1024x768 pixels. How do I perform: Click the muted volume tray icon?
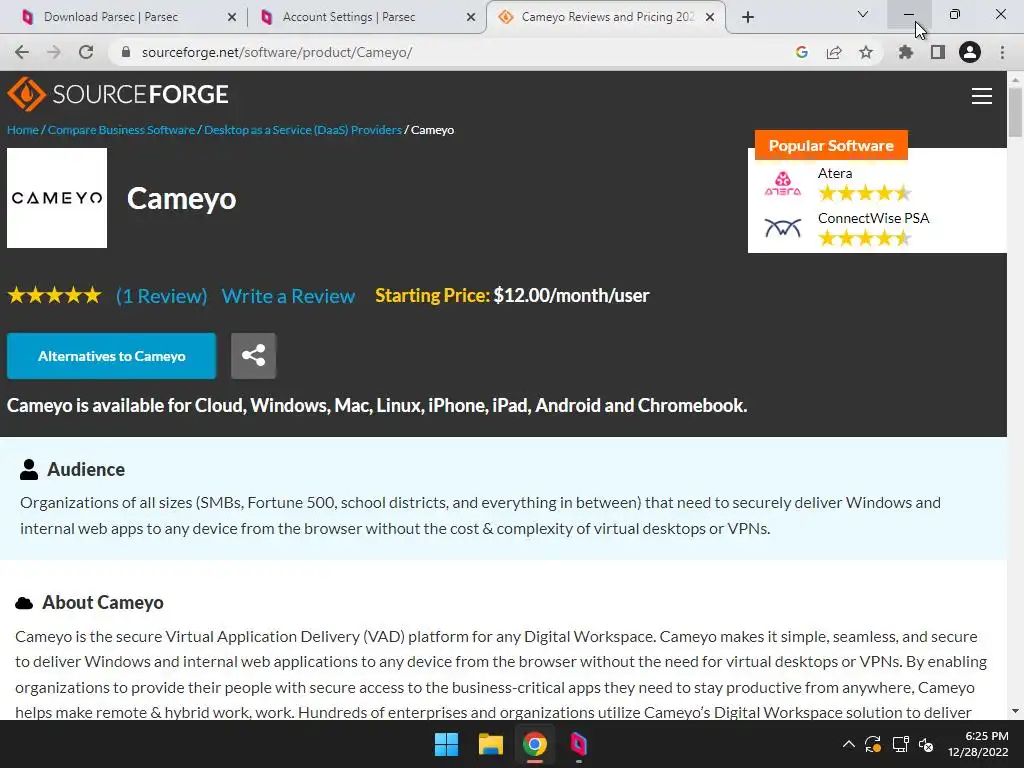[x=926, y=744]
